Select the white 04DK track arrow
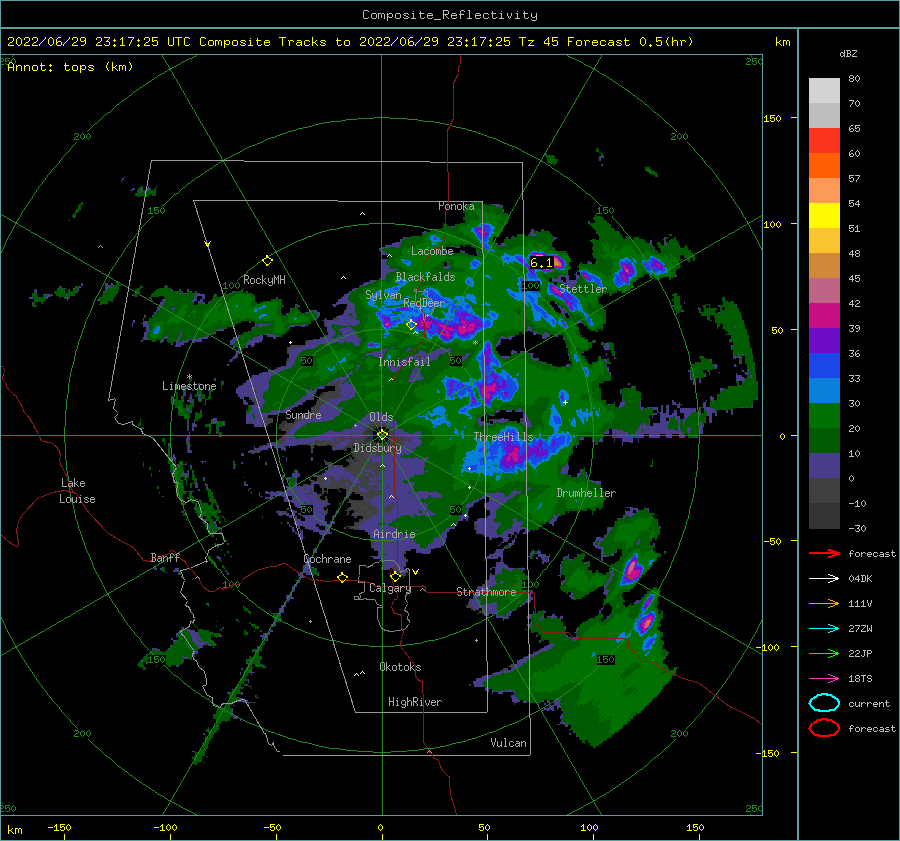The width and height of the screenshot is (900, 841). click(x=824, y=578)
